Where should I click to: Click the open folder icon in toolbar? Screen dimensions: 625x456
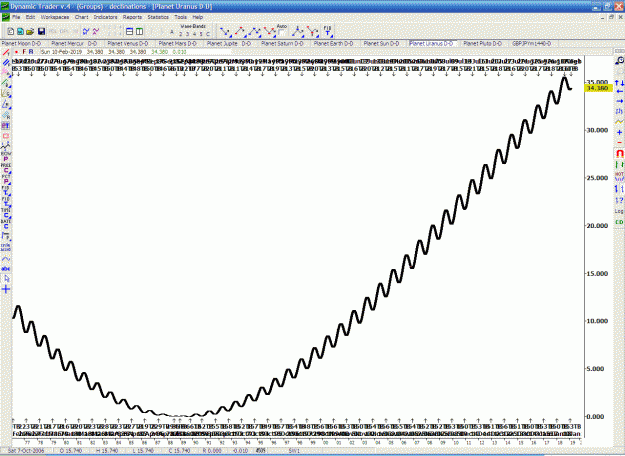[x=30, y=31]
